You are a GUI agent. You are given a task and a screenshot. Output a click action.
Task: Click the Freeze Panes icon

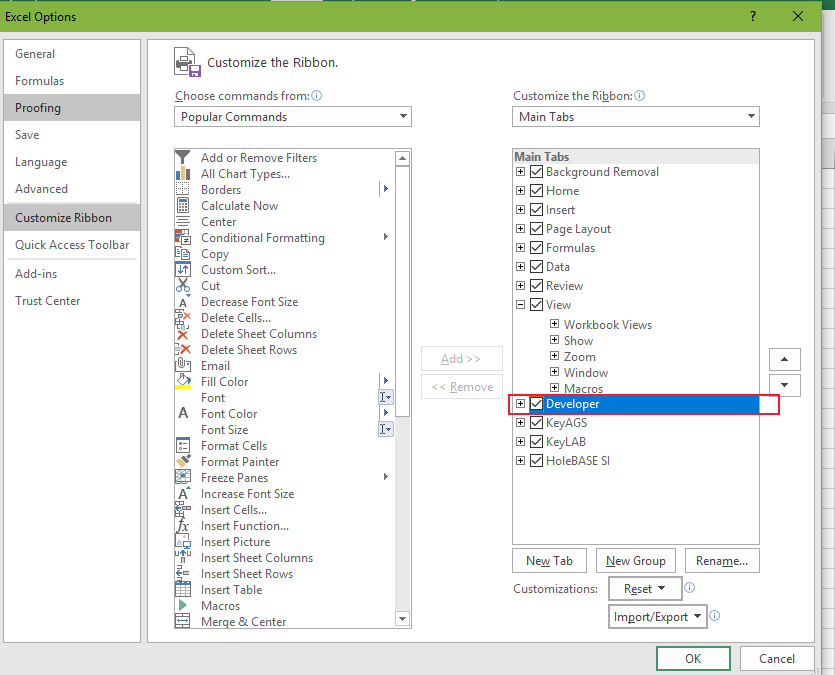pyautogui.click(x=183, y=478)
